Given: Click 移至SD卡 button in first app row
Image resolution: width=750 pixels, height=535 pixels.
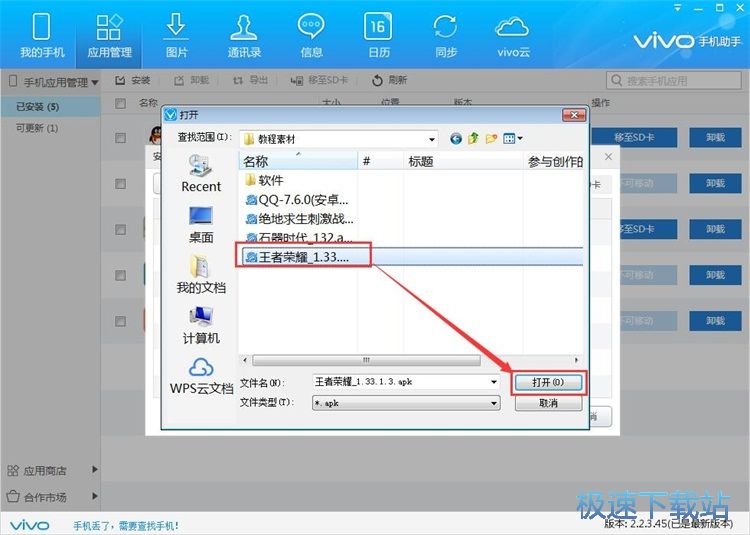Looking at the screenshot, I should pyautogui.click(x=634, y=138).
